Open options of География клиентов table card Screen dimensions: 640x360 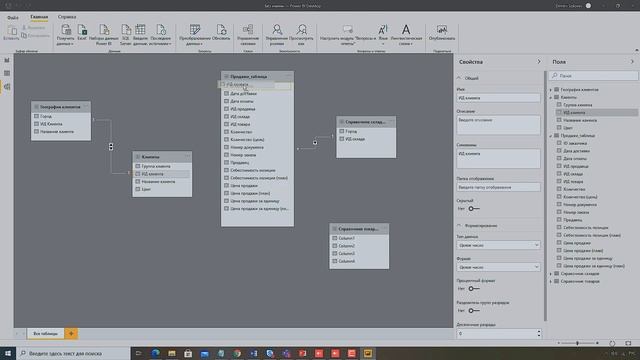pyautogui.click(x=86, y=107)
